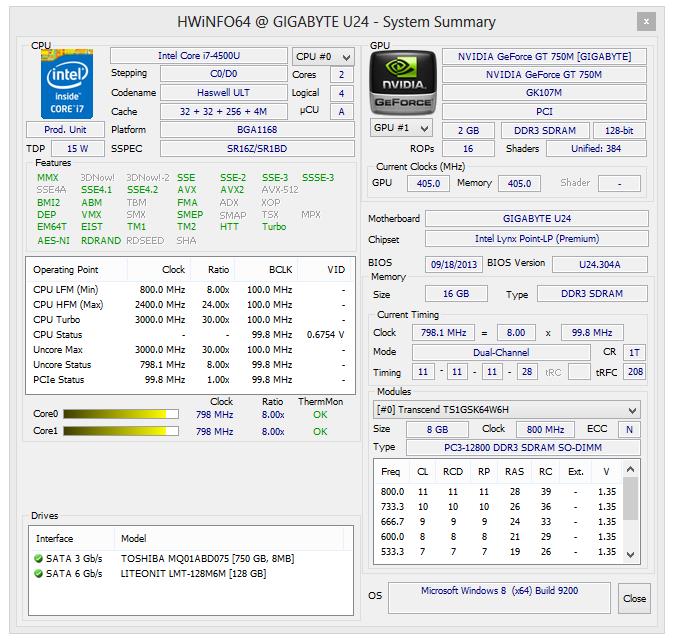Screen dimensions: 674x643
Task: Click green status icon for SATA 3 Gb/s
Action: [38, 558]
